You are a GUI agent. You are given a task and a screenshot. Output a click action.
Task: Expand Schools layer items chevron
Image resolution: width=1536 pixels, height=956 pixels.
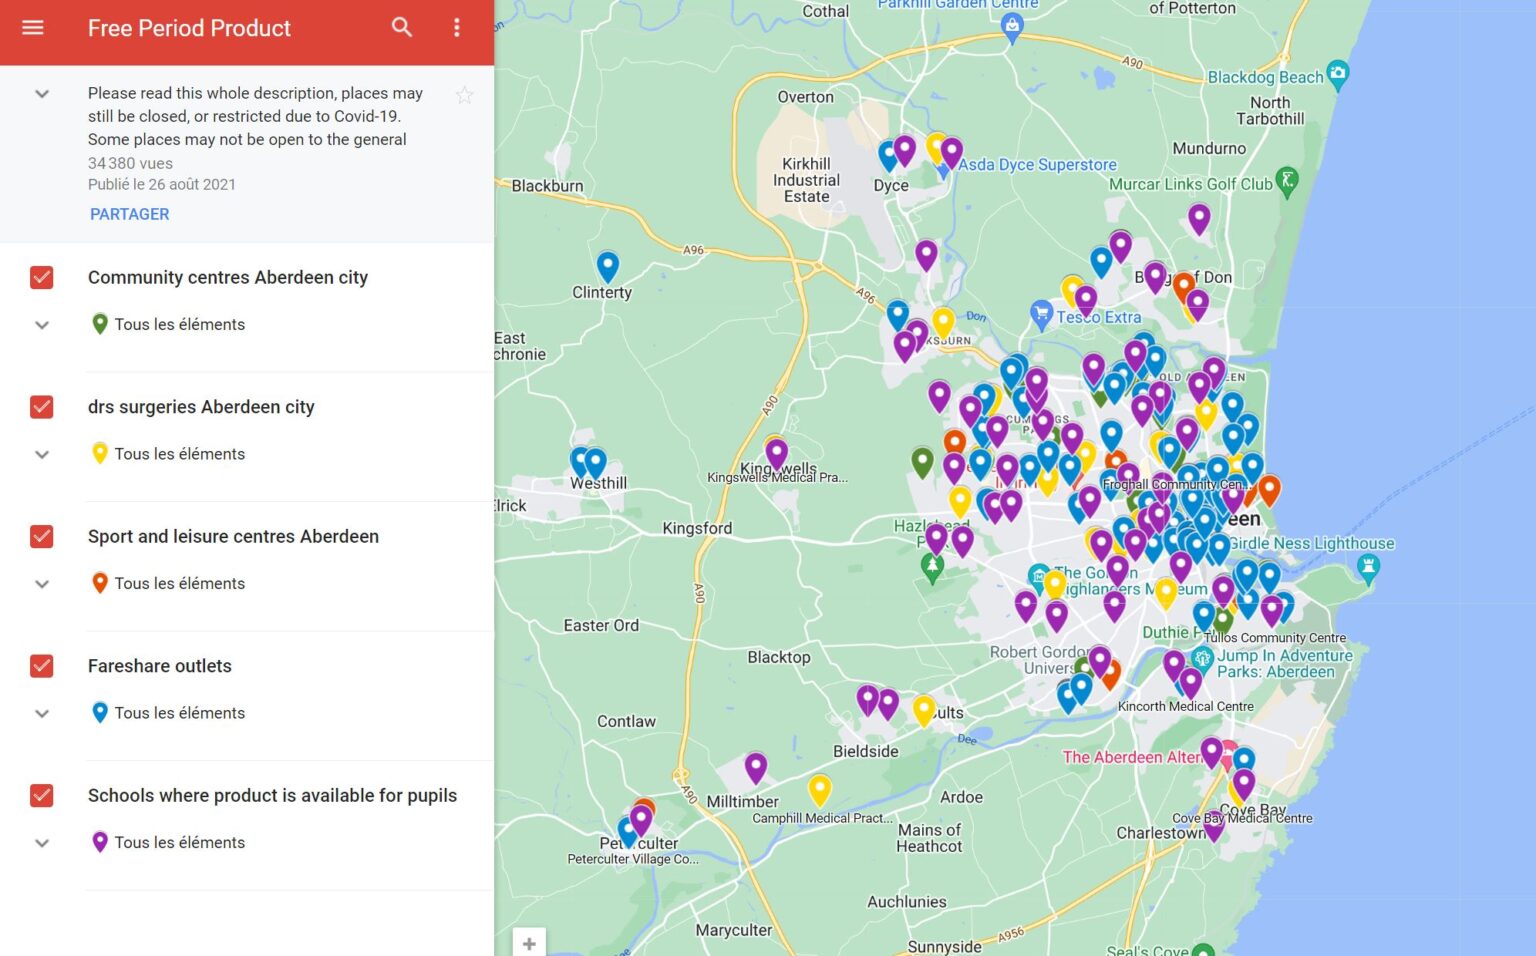(x=42, y=843)
